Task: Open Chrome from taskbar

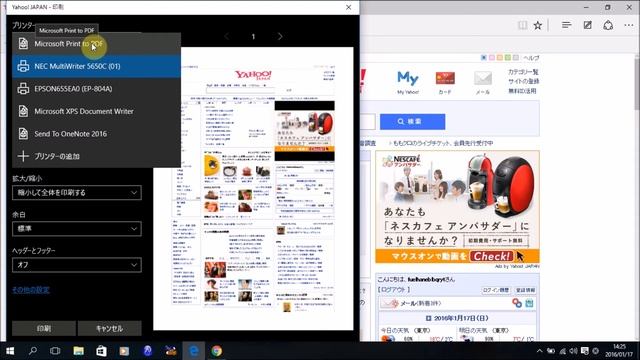Action: click(x=217, y=351)
